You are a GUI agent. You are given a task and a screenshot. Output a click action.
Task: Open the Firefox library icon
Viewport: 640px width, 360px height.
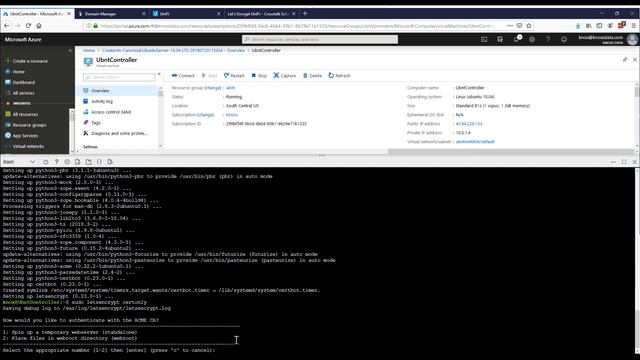pyautogui.click(x=589, y=25)
